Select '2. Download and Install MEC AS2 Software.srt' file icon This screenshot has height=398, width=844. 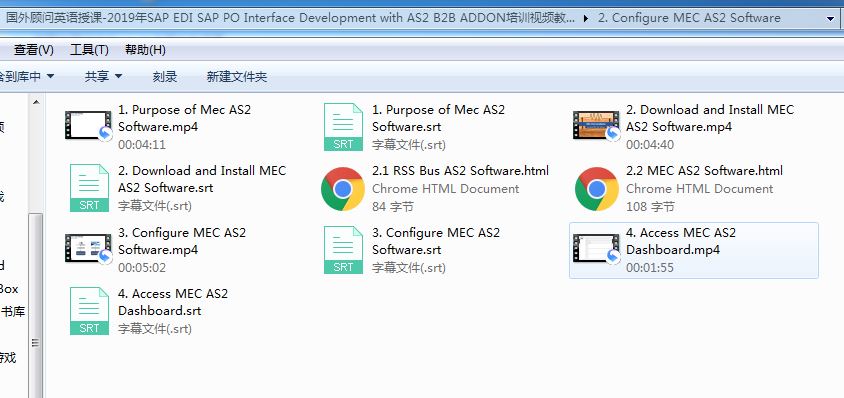click(89, 188)
